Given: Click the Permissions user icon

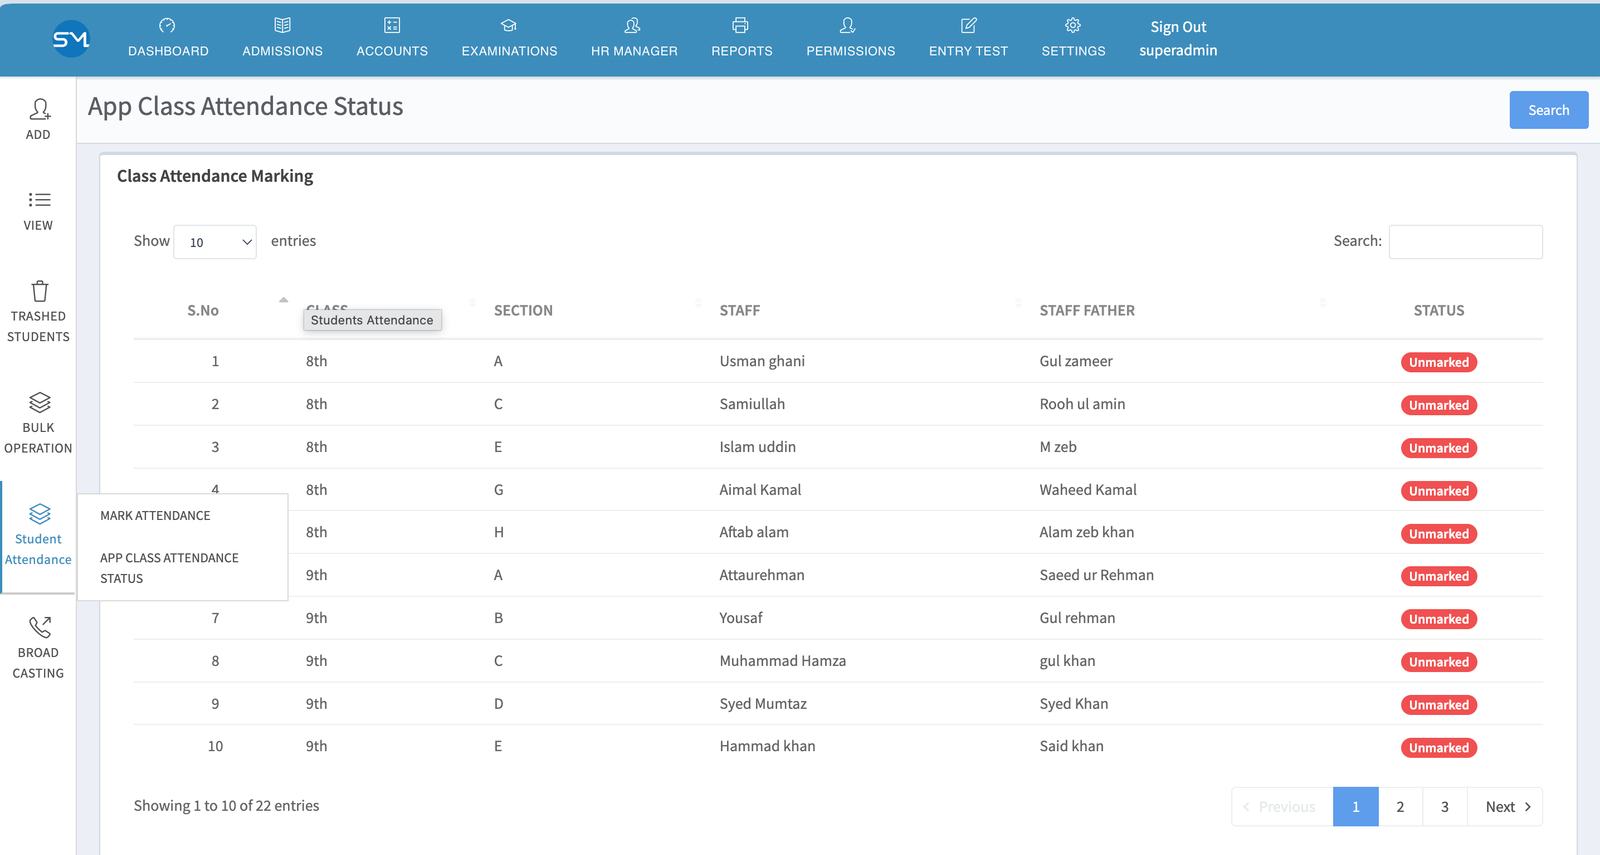Looking at the screenshot, I should click(x=849, y=25).
